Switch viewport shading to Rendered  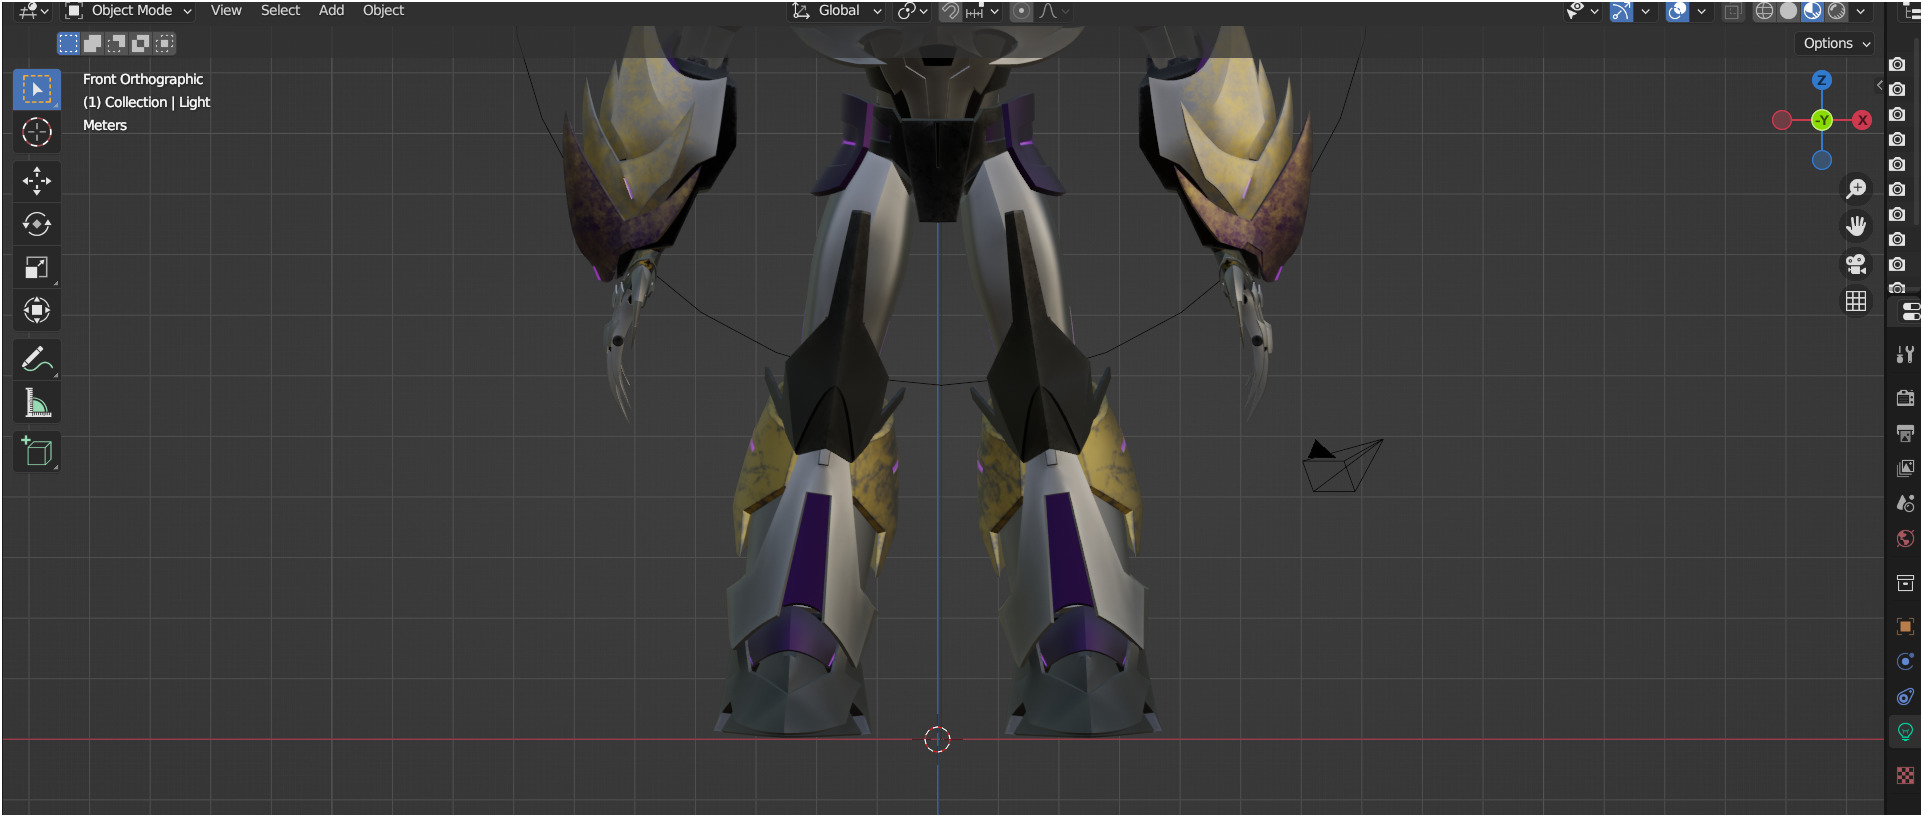click(1837, 11)
